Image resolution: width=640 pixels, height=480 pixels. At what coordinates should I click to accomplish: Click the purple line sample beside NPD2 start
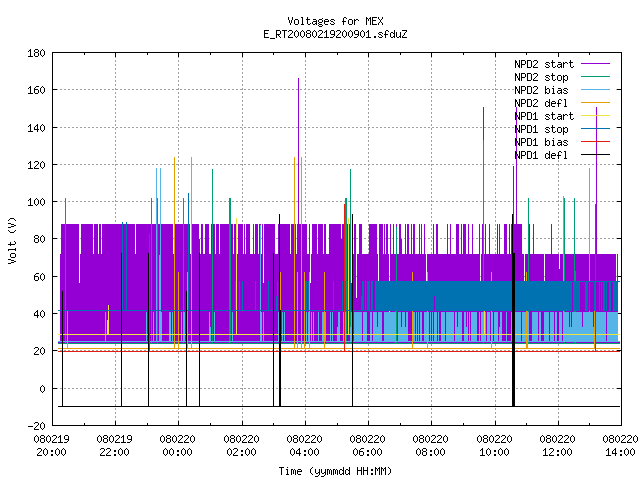(x=595, y=64)
